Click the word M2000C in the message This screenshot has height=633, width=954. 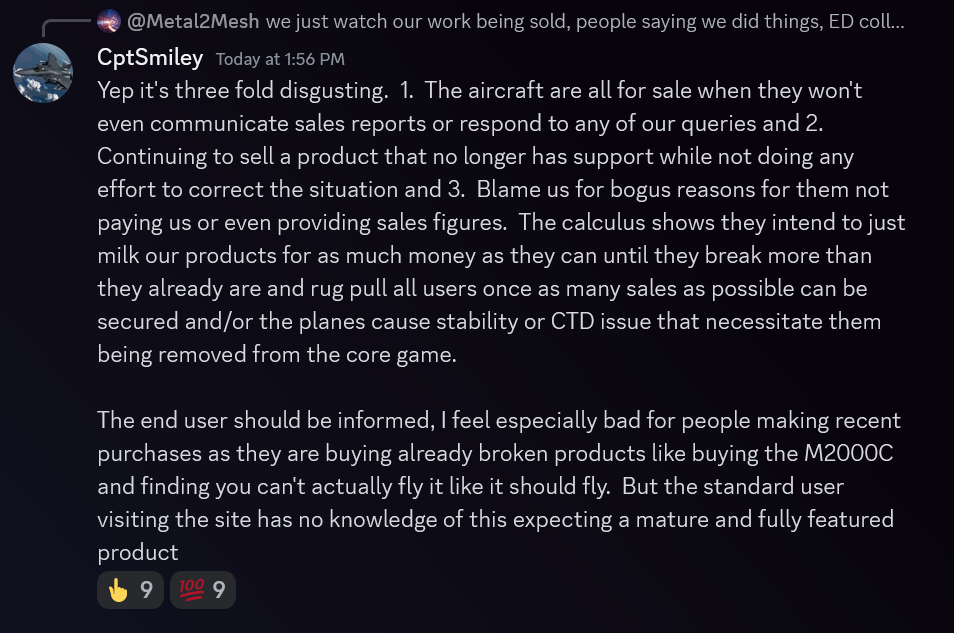coord(848,453)
